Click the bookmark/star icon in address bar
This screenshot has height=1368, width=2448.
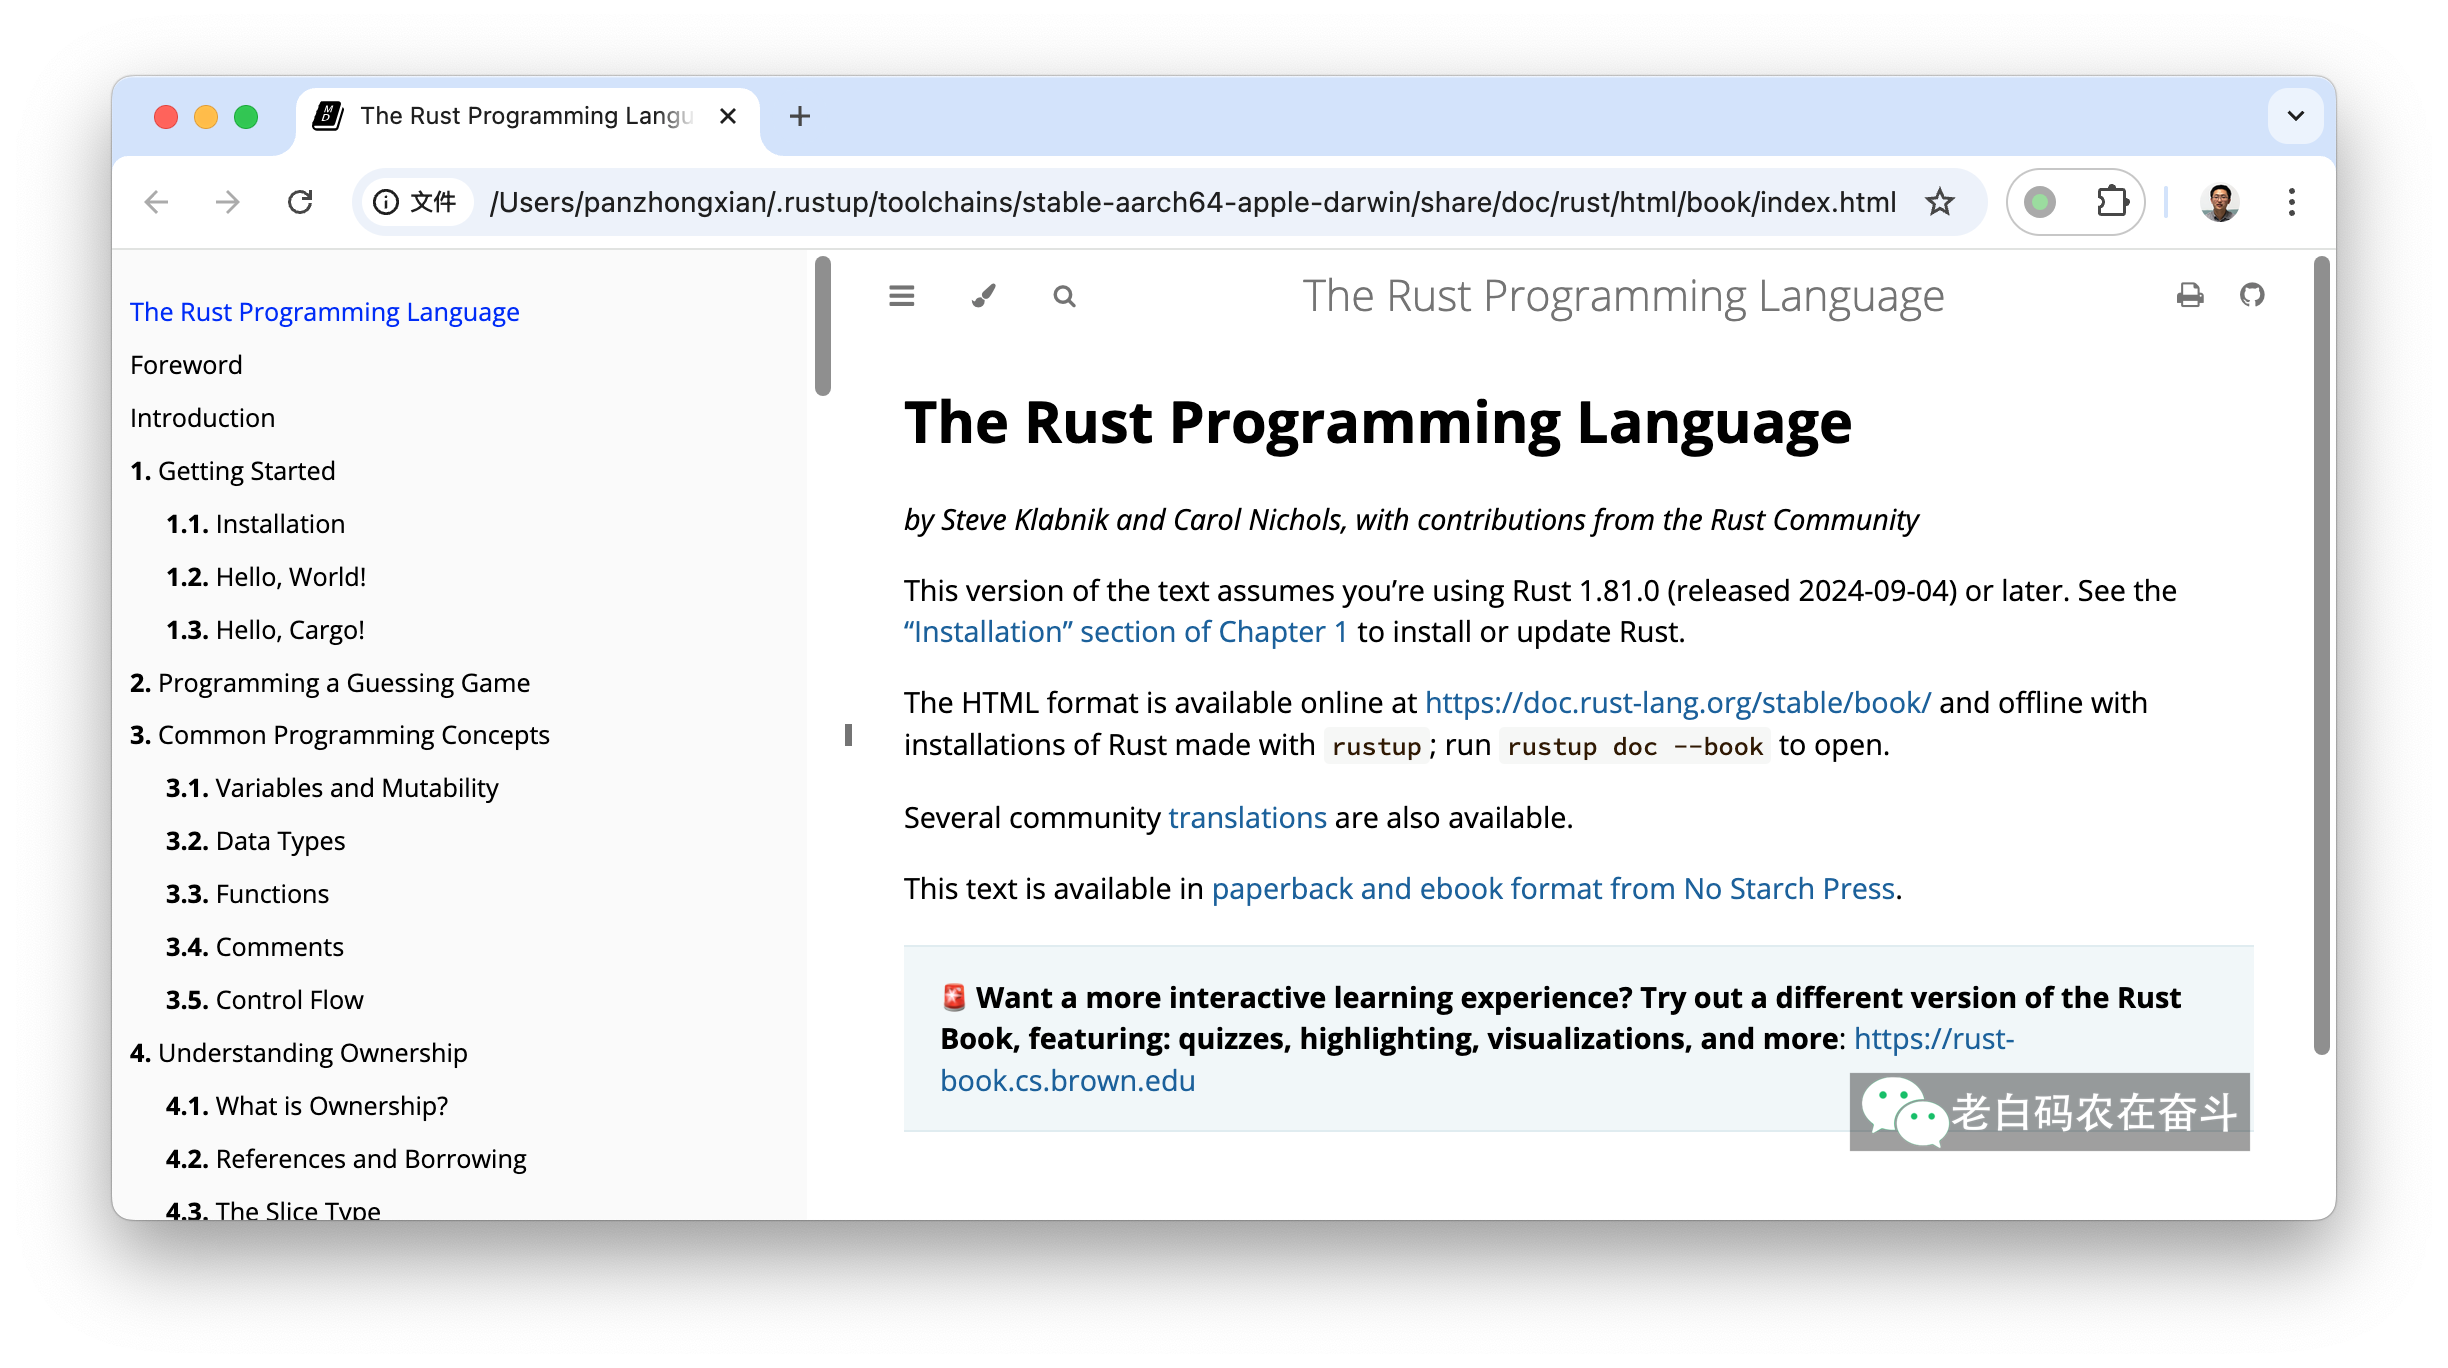tap(1940, 202)
